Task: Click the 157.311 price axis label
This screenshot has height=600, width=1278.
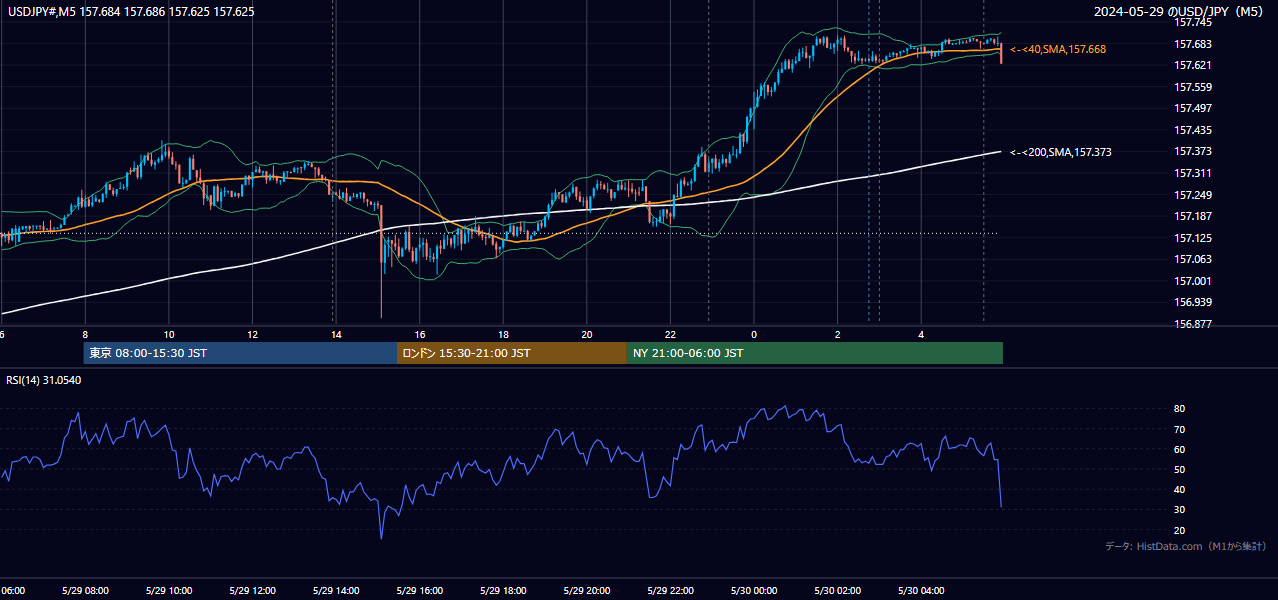Action: (x=1192, y=173)
